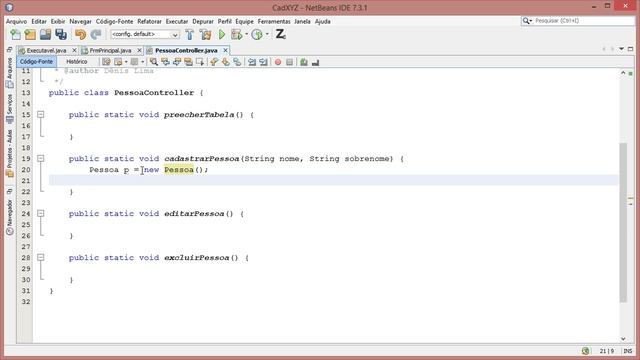Click the Shift Line Left icon
The width and height of the screenshot is (640, 360).
[252, 62]
